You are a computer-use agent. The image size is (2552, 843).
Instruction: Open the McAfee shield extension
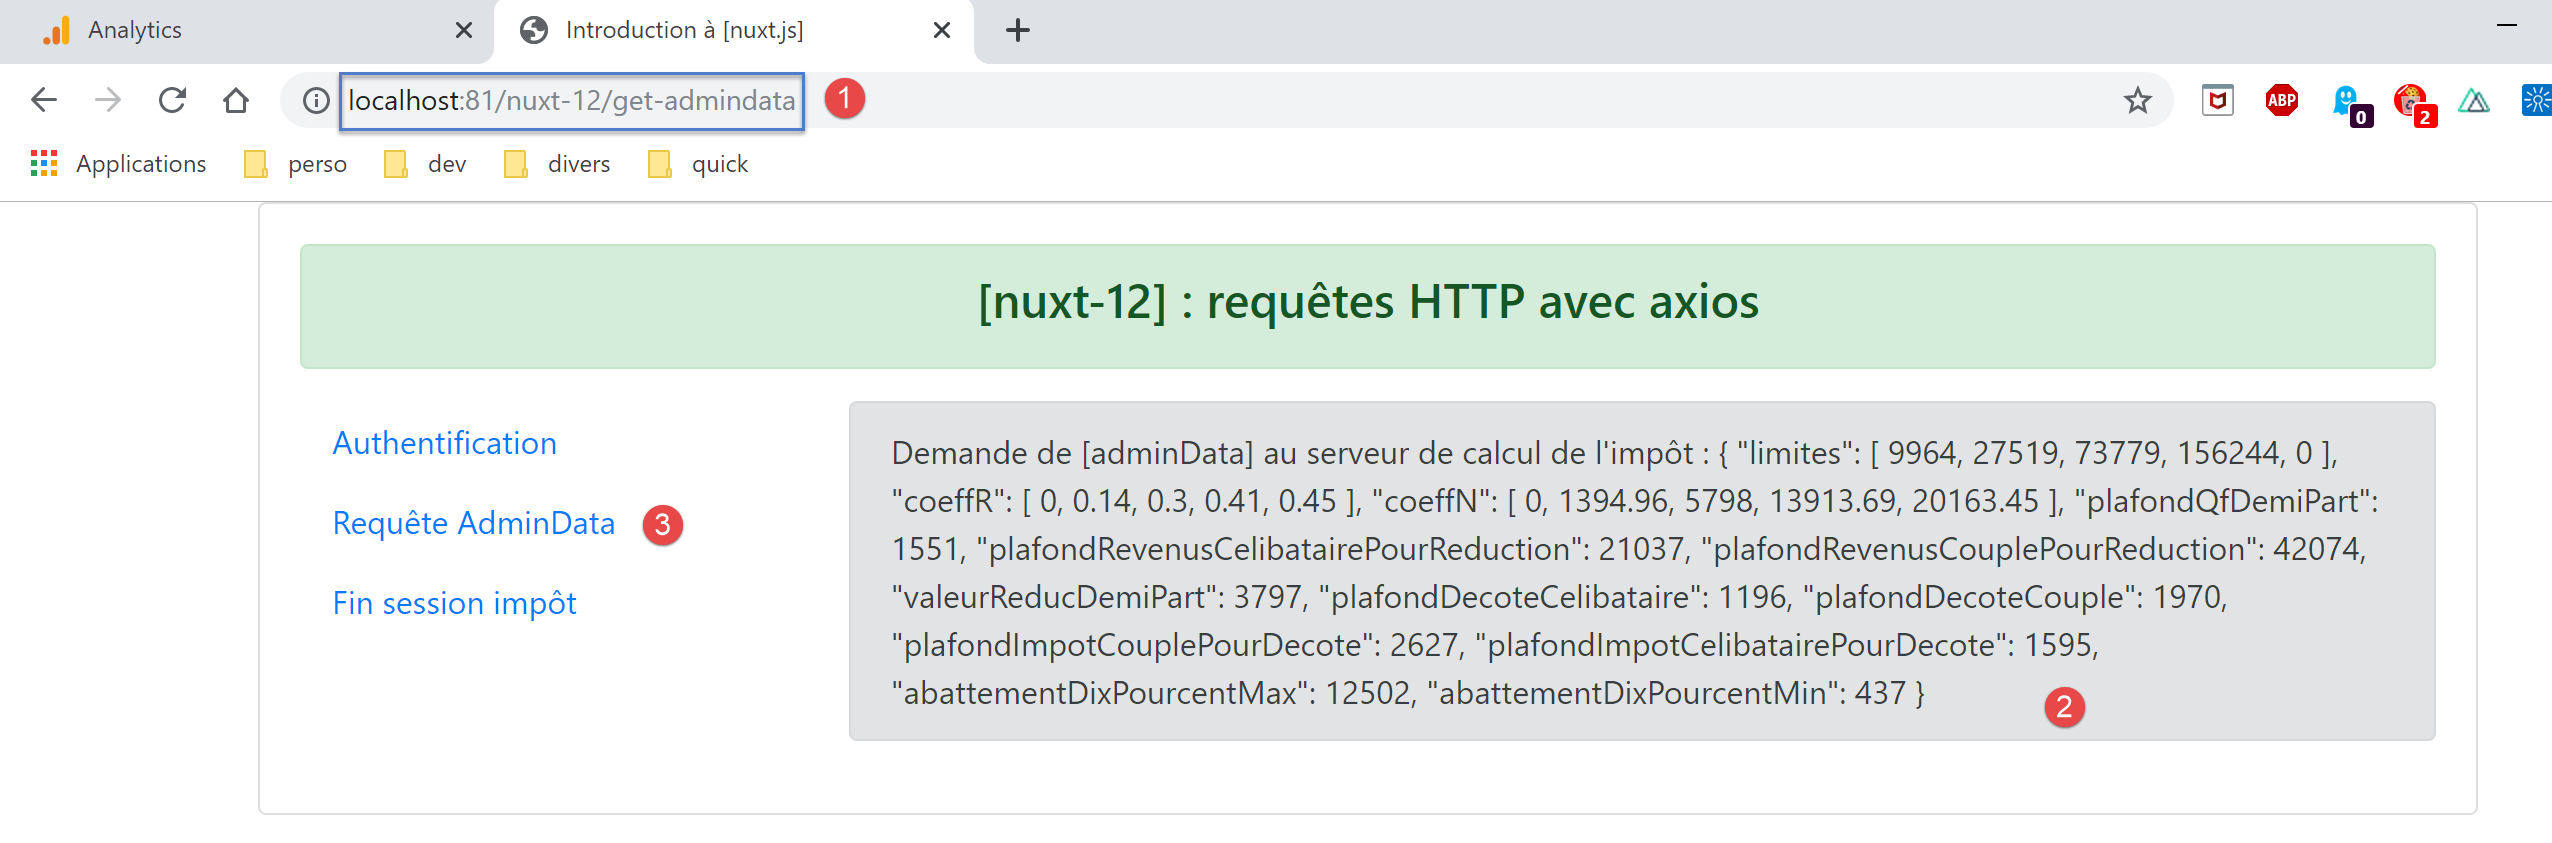click(2217, 100)
